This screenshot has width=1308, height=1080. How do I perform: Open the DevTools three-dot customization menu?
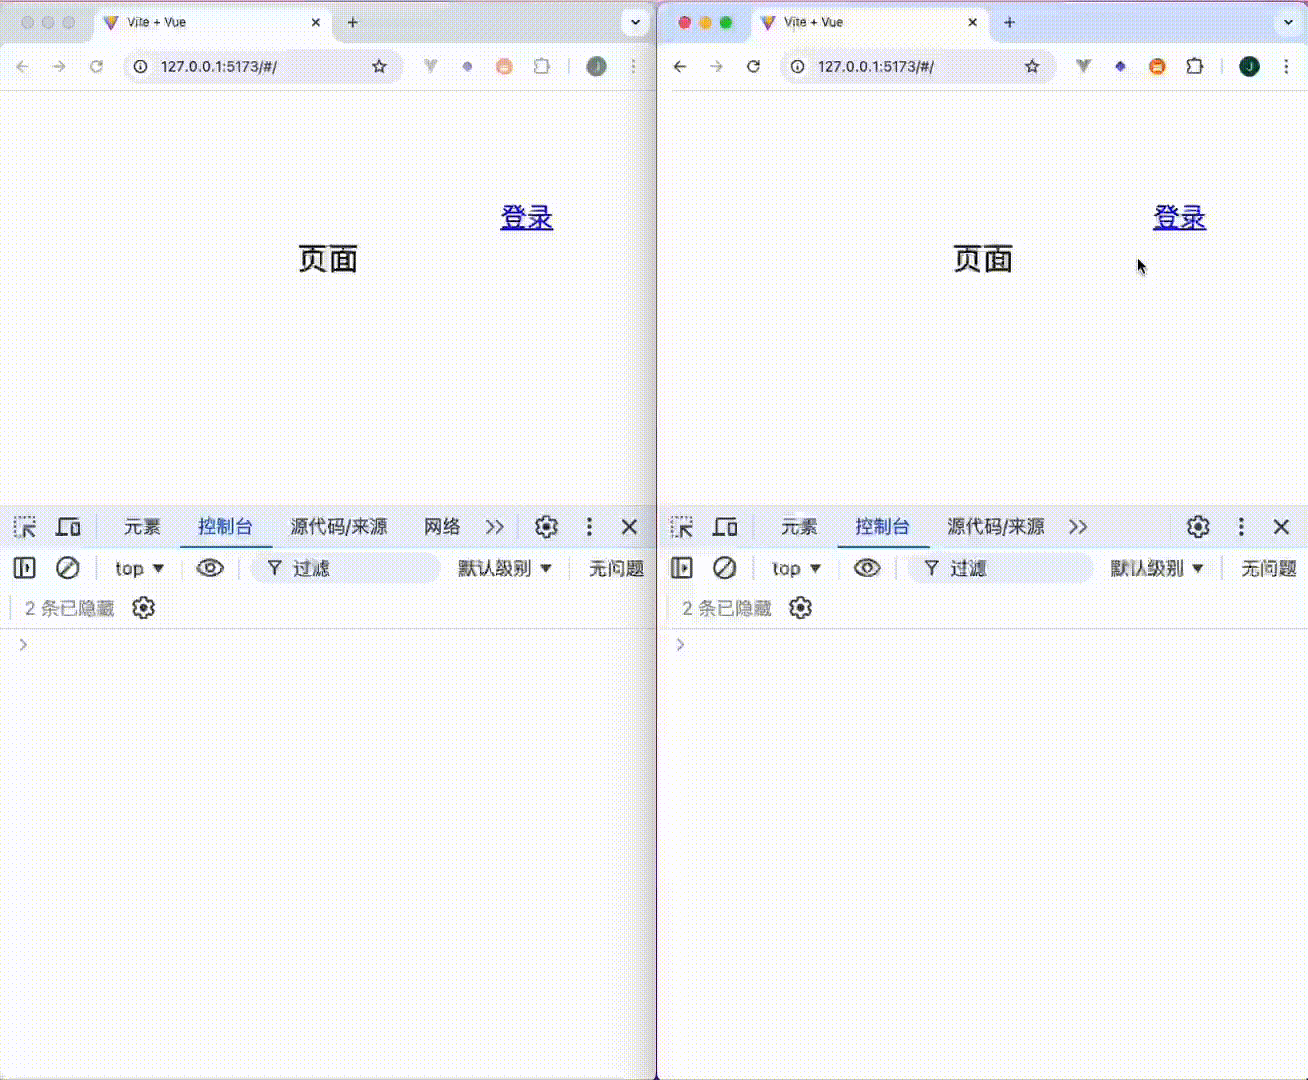(x=589, y=527)
